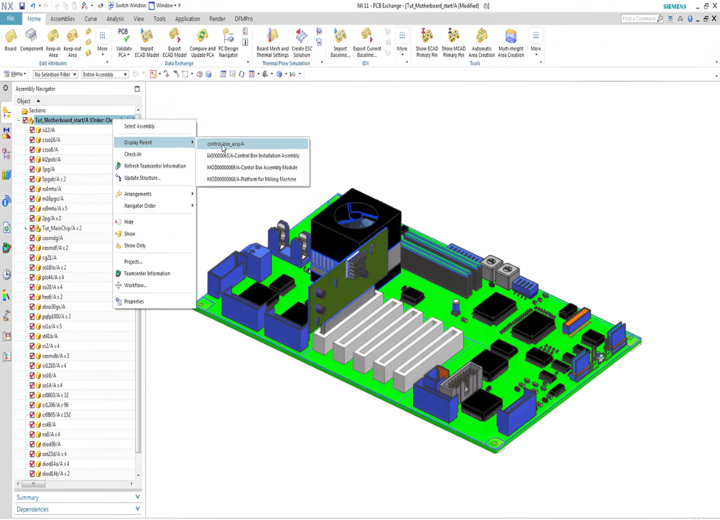720x520 pixels.
Task: Save using the floppy disk icon
Action: (x=22, y=6)
